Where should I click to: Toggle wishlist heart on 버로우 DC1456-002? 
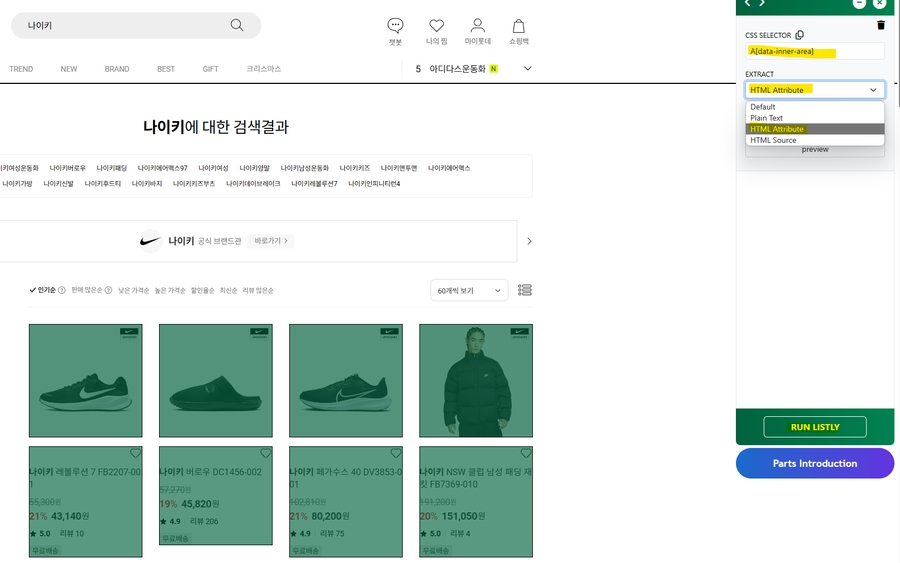[x=266, y=453]
